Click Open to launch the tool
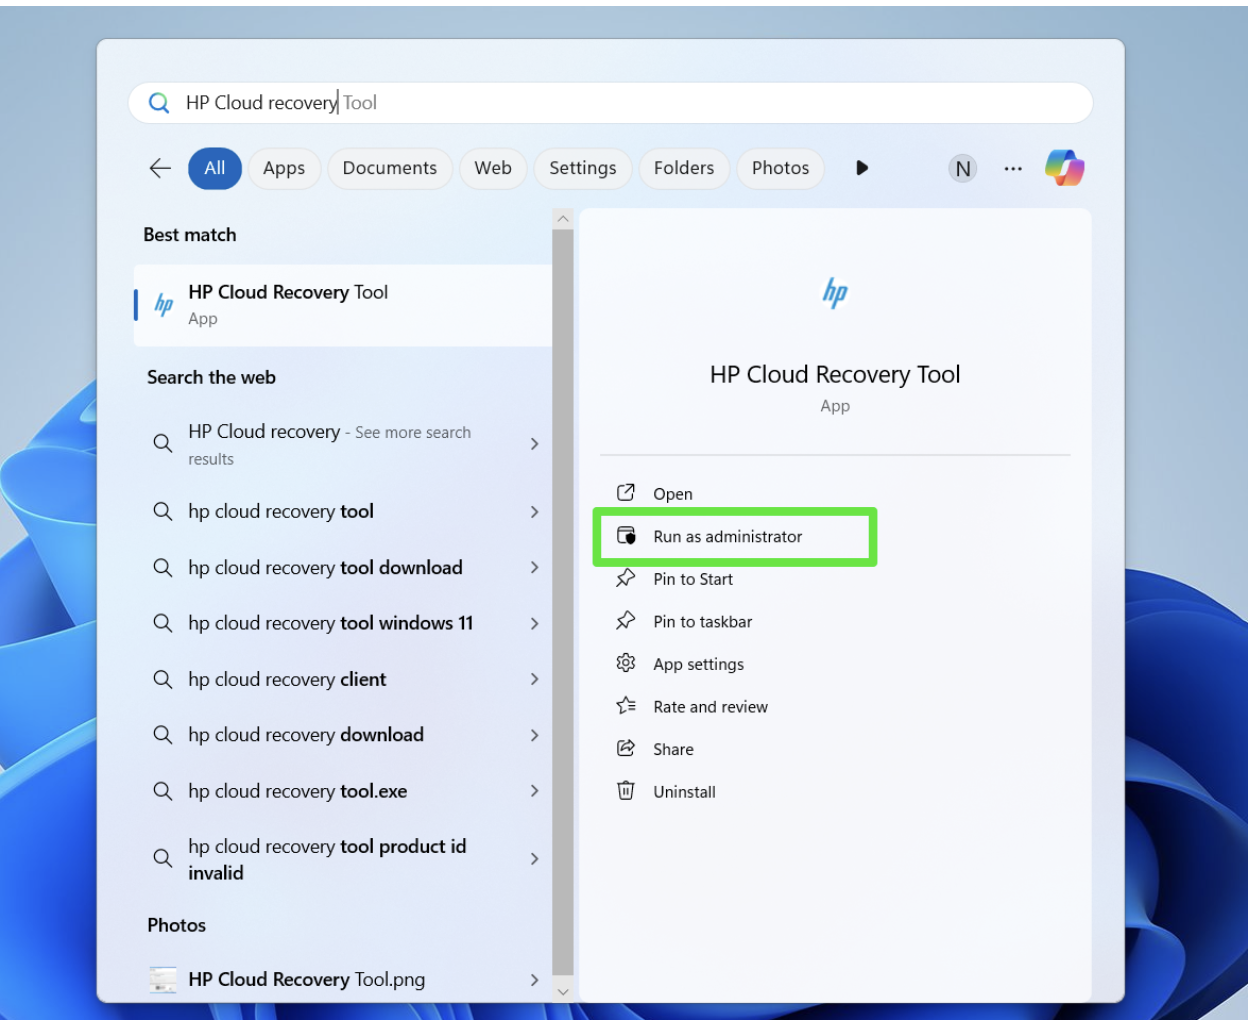Screen dimensions: 1250x1020 (672, 493)
